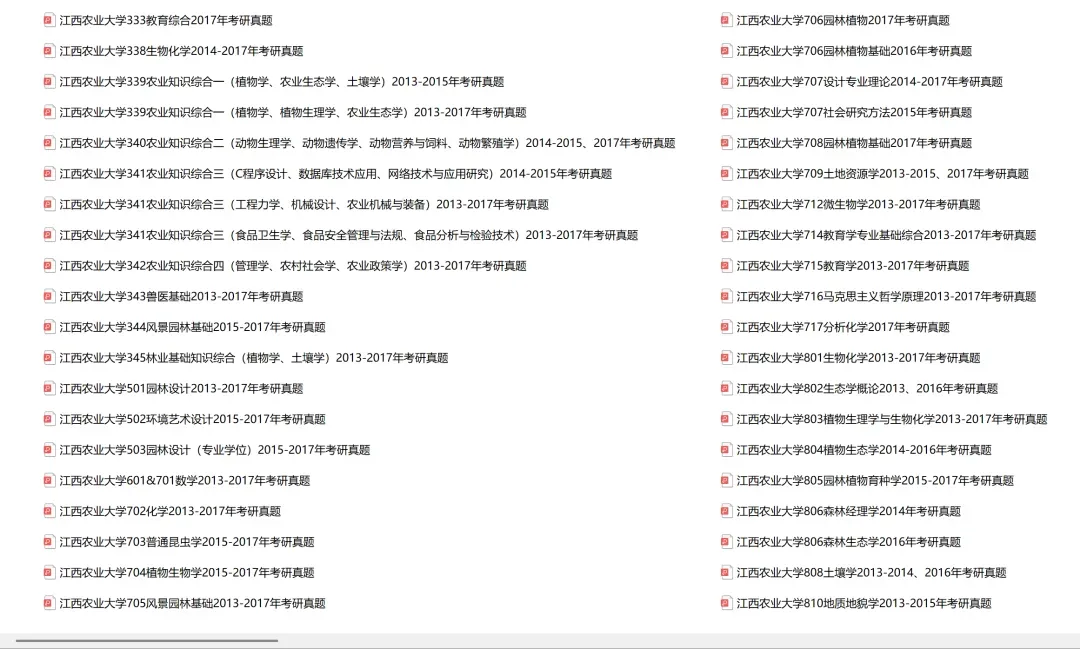1080x649 pixels.
Task: Open 345林业基础知识综合 file entry
Action: [x=253, y=358]
